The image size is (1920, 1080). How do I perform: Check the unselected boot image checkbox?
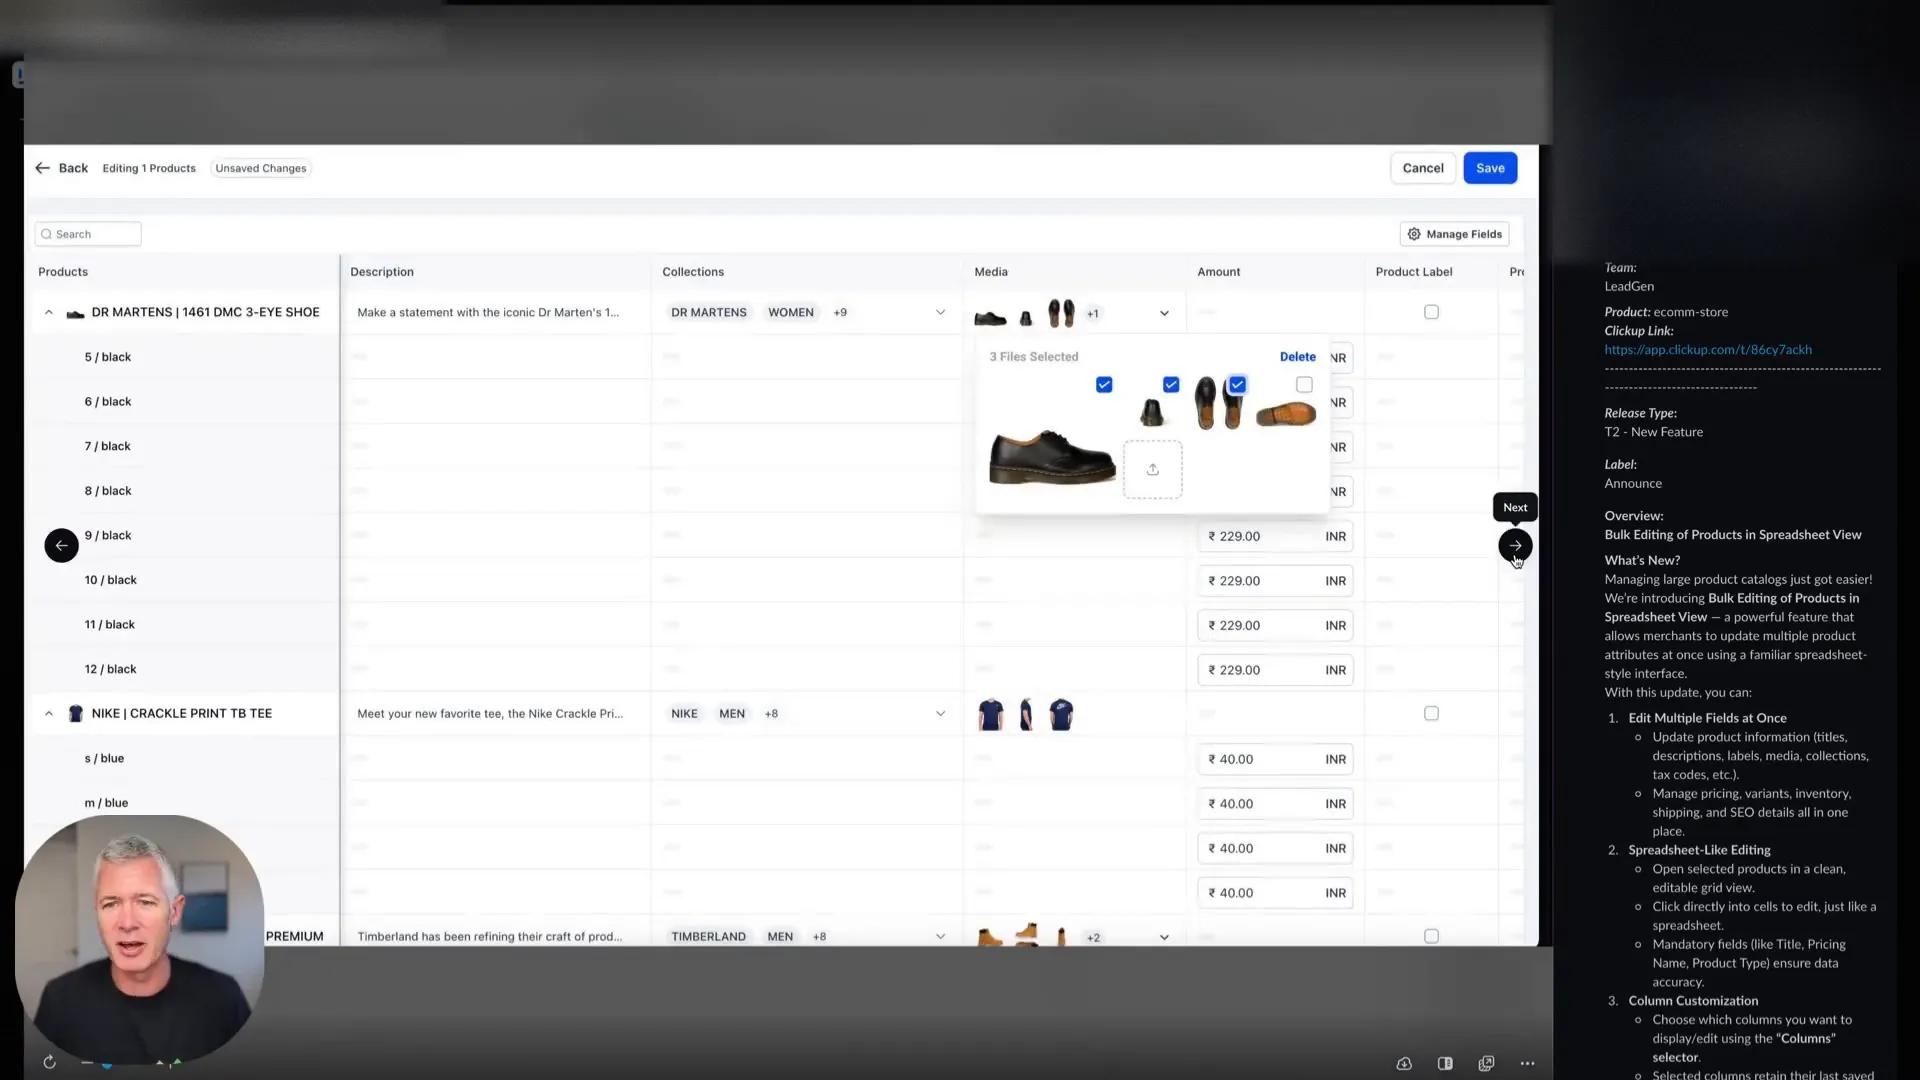[x=1303, y=384]
